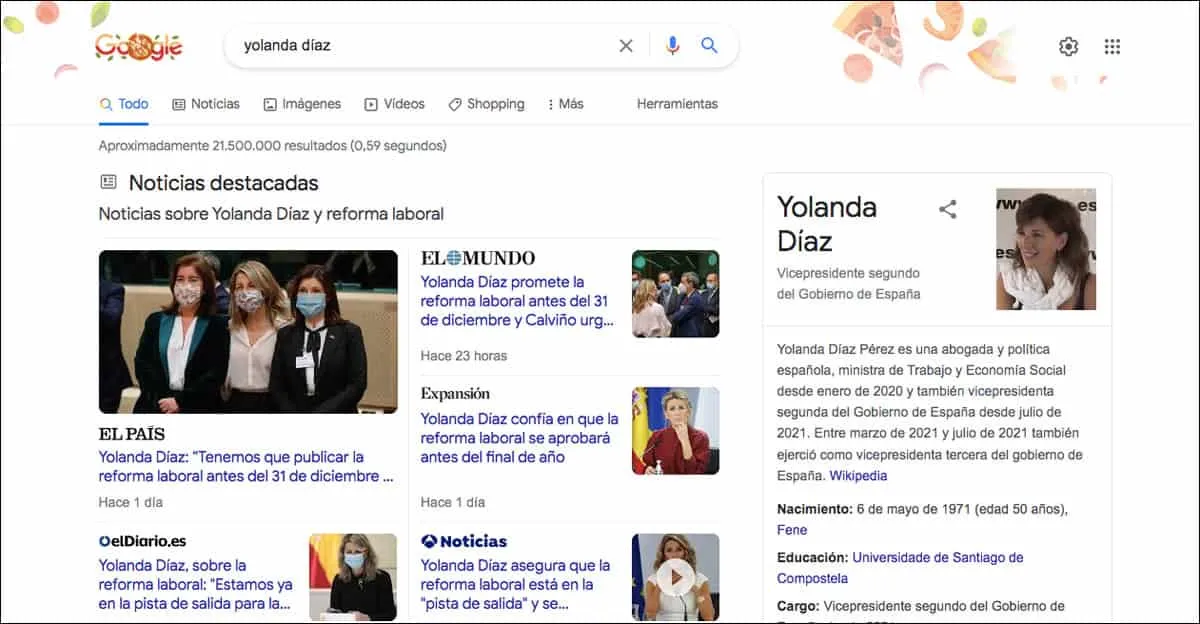The height and width of the screenshot is (624, 1200).
Task: Open settings gear icon
Action: coord(1069,46)
